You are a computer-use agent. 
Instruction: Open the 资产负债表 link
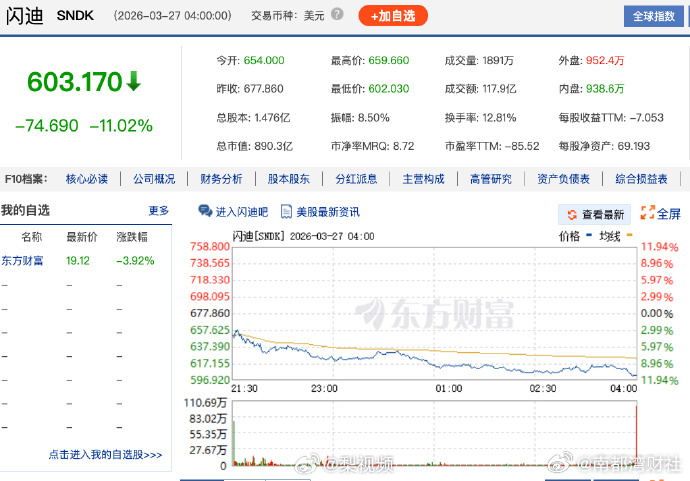tap(563, 179)
